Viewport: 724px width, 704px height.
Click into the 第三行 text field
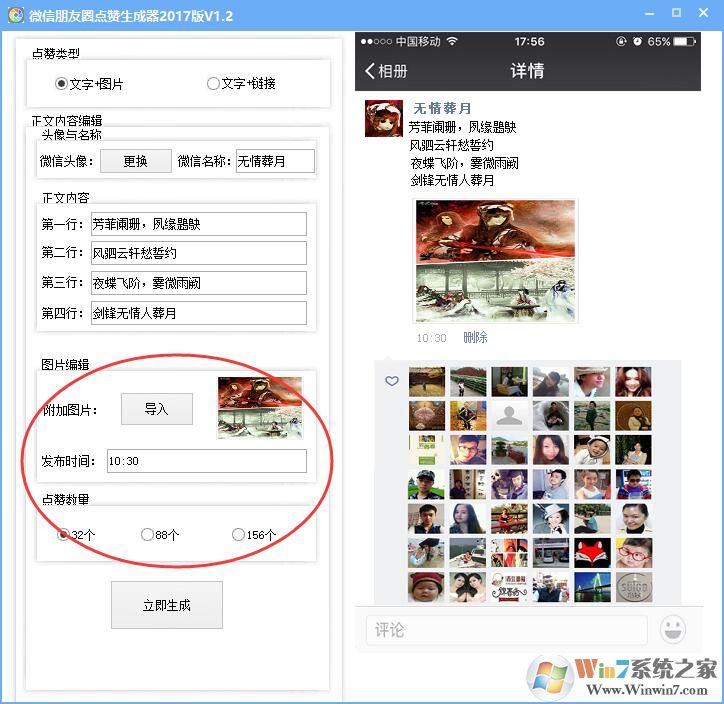tap(199, 283)
